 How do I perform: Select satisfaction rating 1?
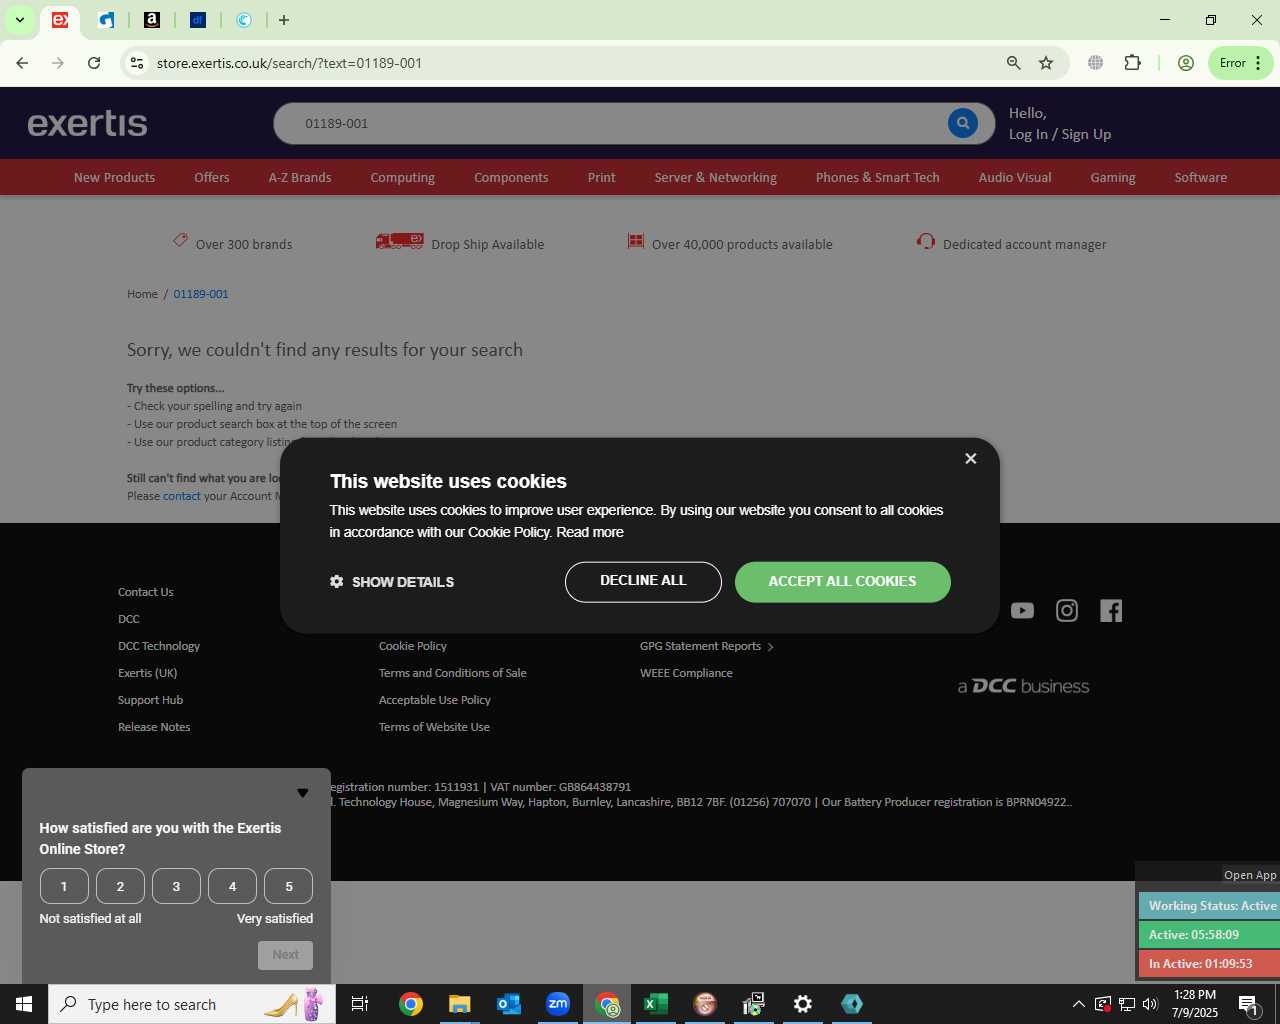click(x=64, y=886)
